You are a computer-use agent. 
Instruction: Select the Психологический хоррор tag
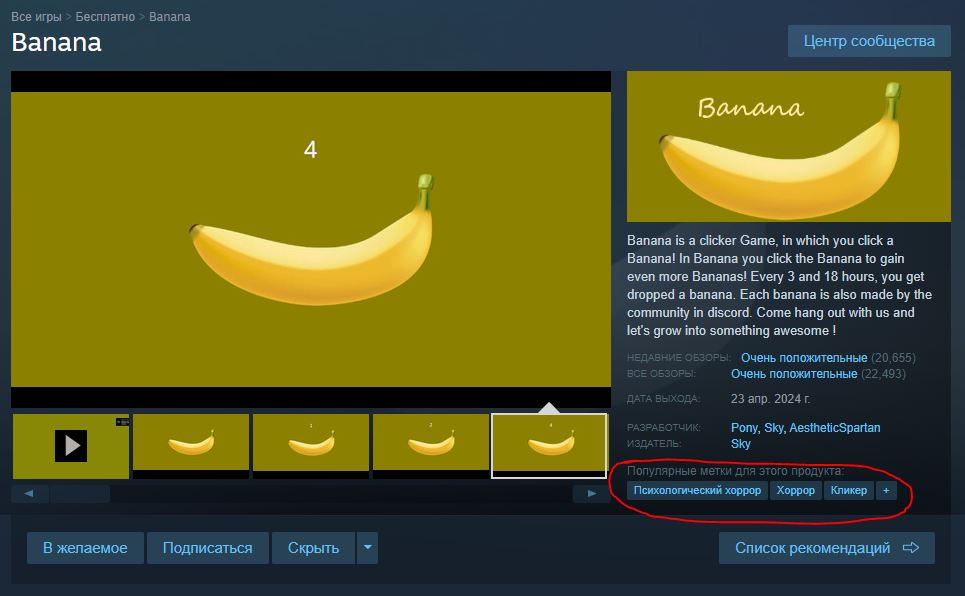[x=697, y=491]
